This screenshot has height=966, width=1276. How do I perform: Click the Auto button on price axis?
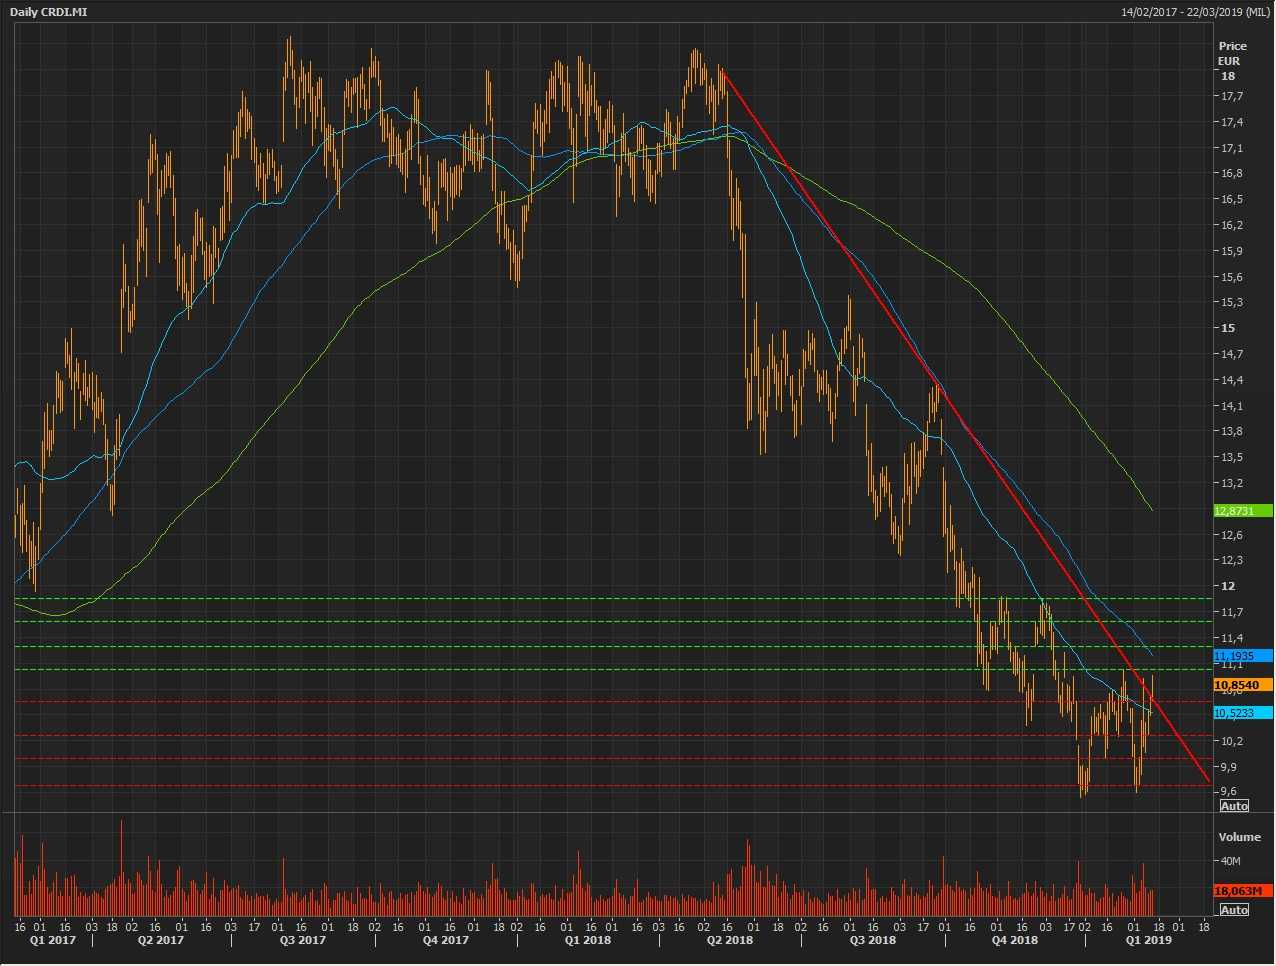click(x=1234, y=806)
